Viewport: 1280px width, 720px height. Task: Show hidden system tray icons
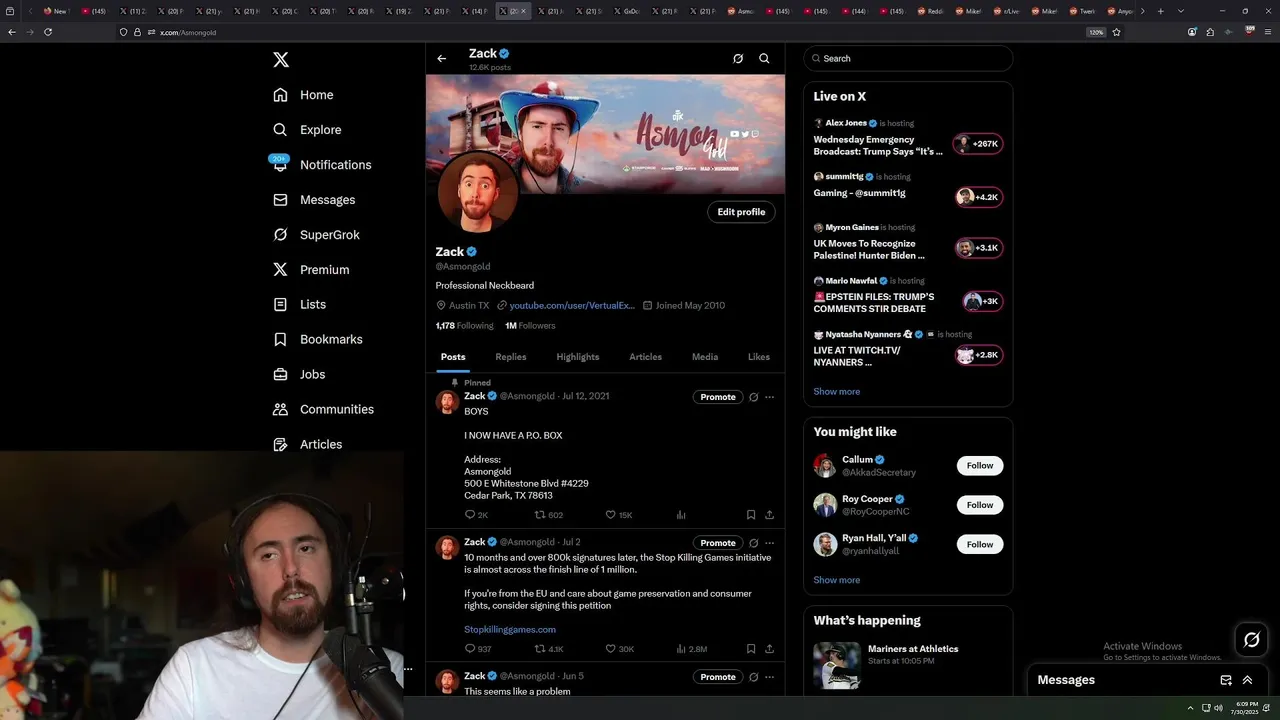pos(1190,708)
